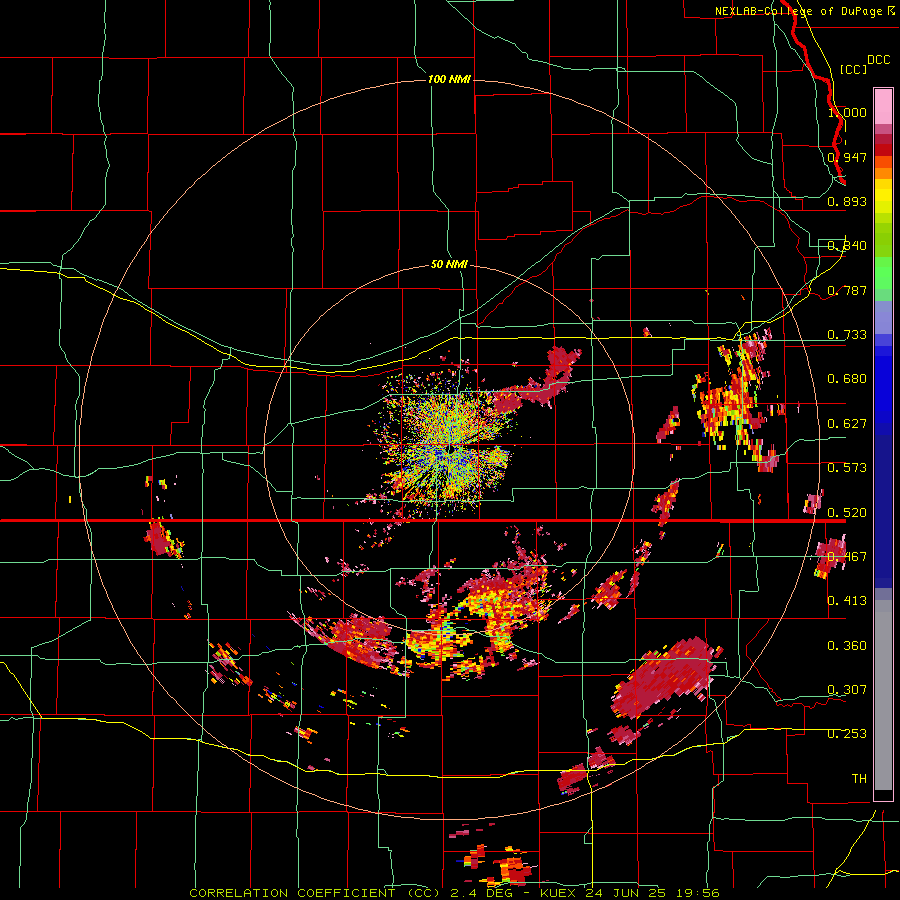Click the radar site center point in the clutter
The height and width of the screenshot is (900, 900).
point(449,447)
